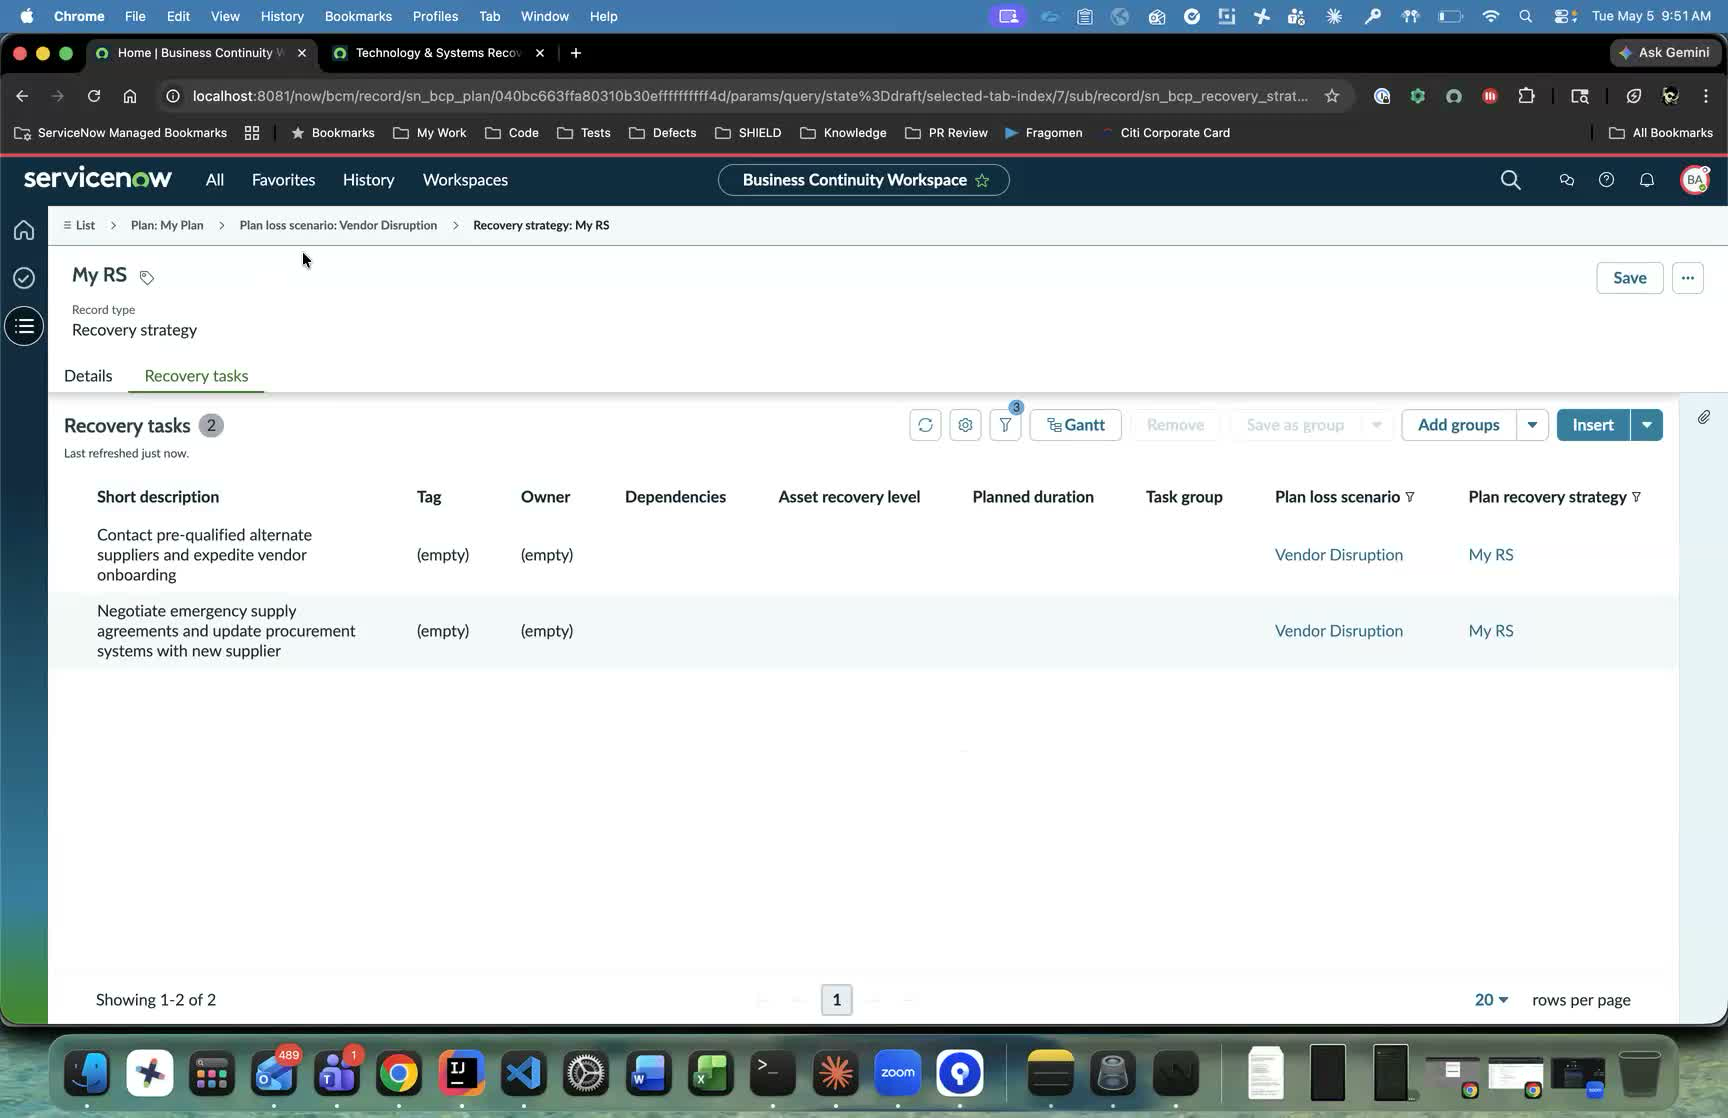Open the rows per page dropdown
Image resolution: width=1728 pixels, height=1118 pixels.
pos(1491,1000)
